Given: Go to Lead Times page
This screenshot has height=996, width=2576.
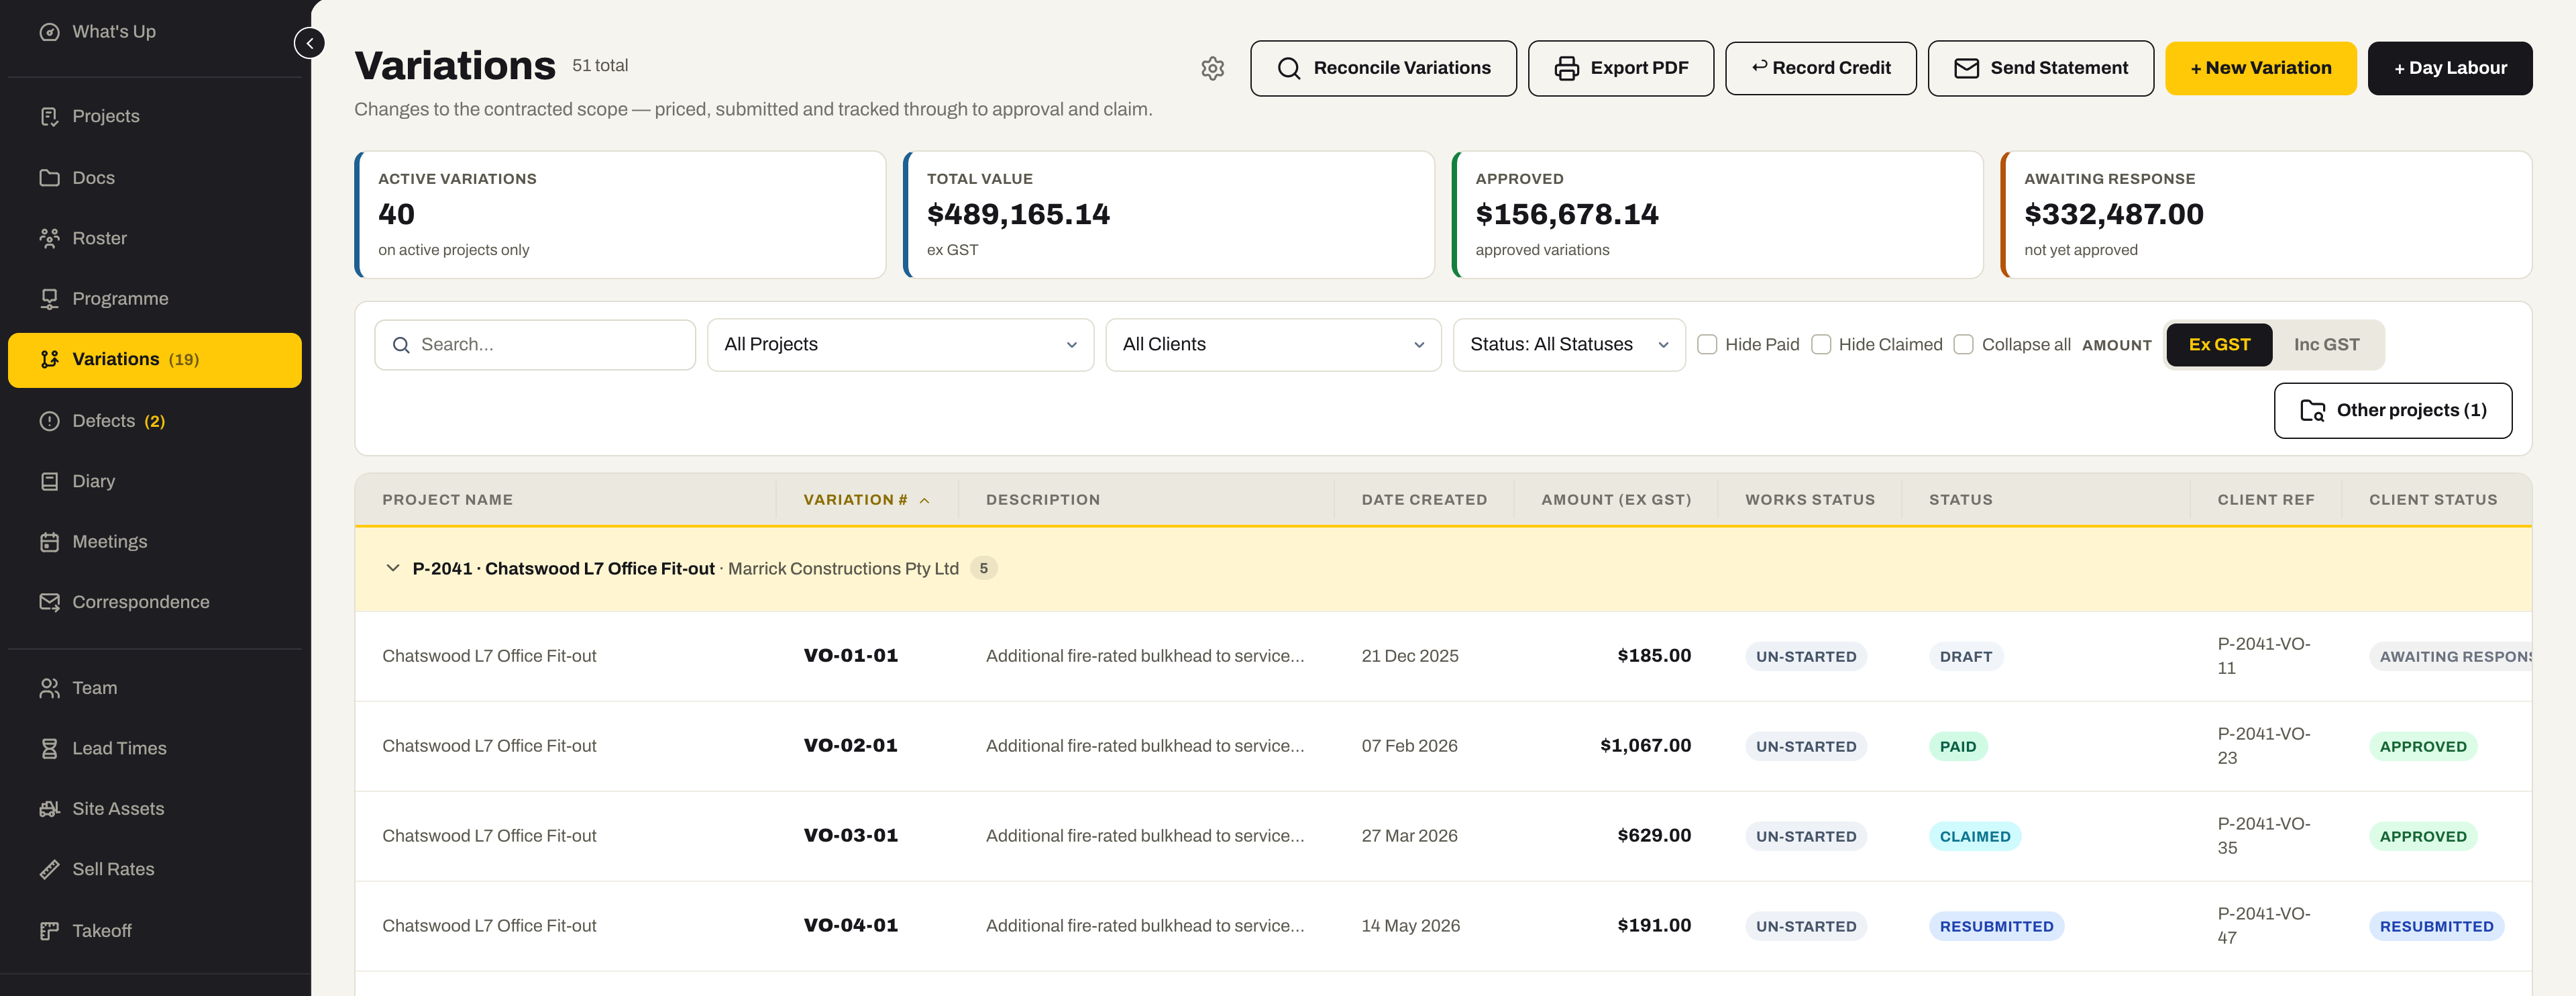Looking at the screenshot, I should tap(155, 748).
